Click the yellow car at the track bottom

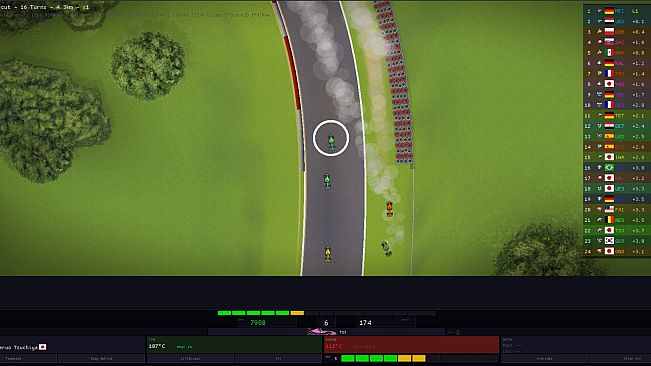[328, 254]
